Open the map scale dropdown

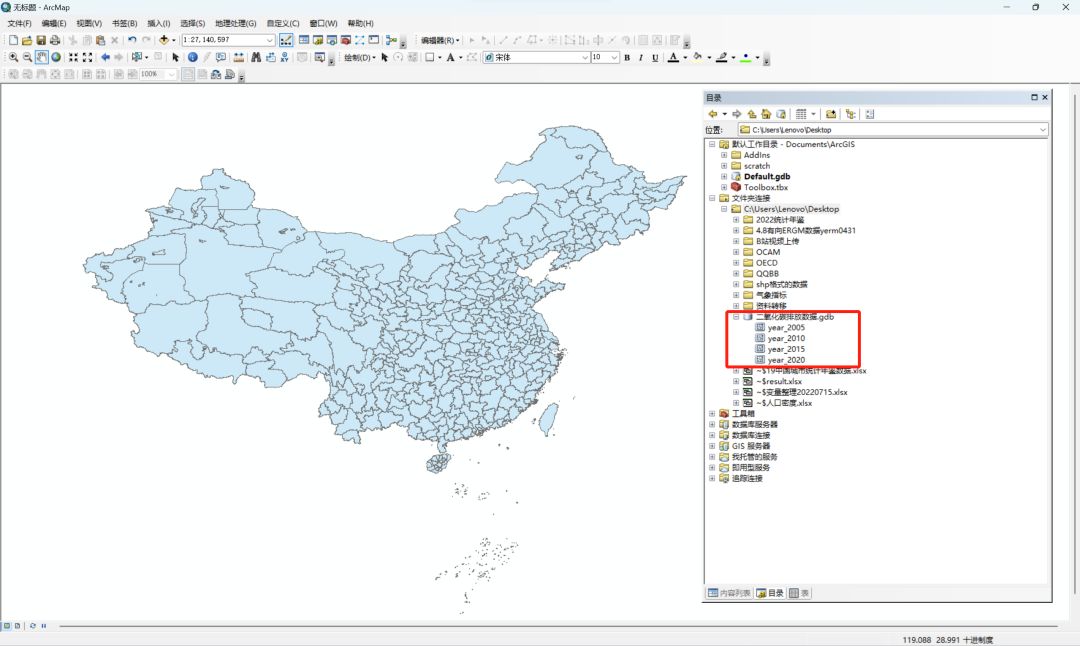click(270, 40)
